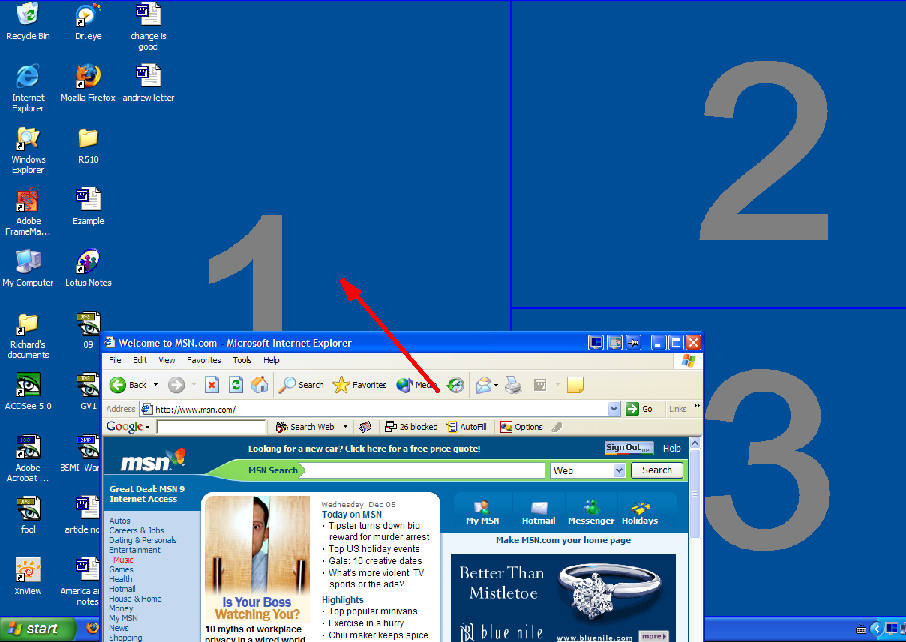Open the Tools menu

tap(242, 360)
